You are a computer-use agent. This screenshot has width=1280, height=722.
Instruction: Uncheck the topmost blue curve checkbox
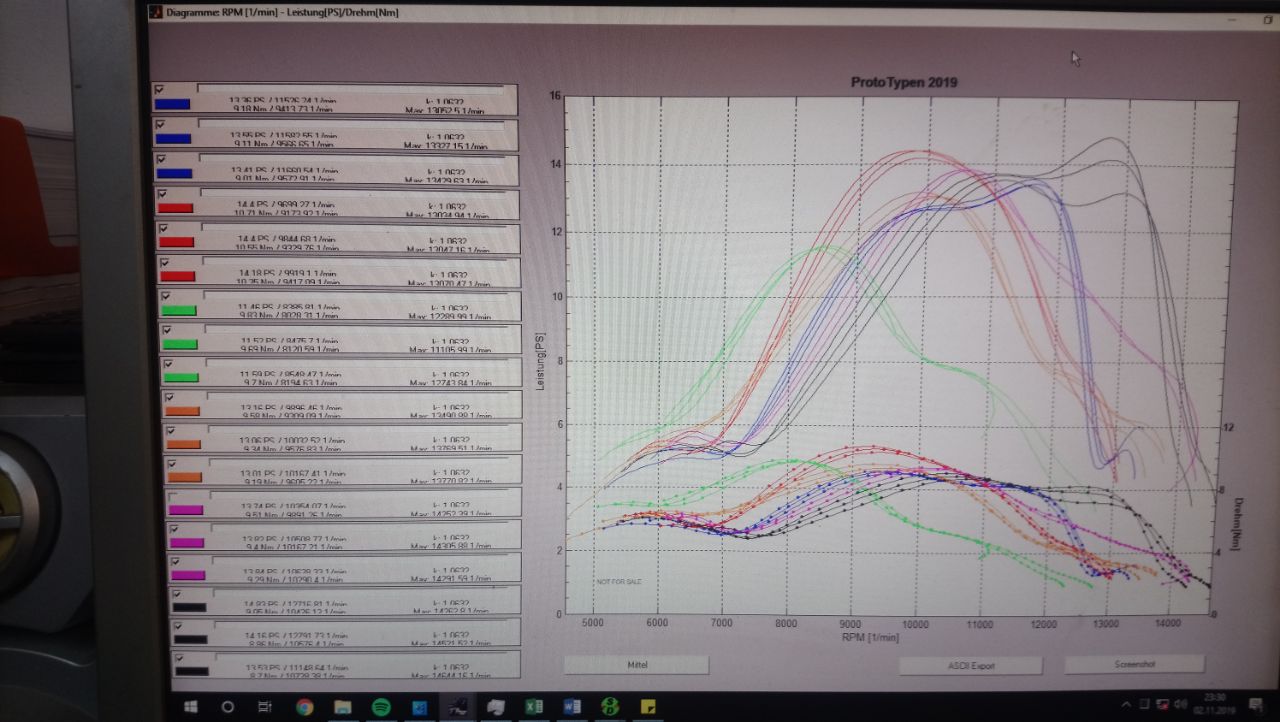(159, 90)
